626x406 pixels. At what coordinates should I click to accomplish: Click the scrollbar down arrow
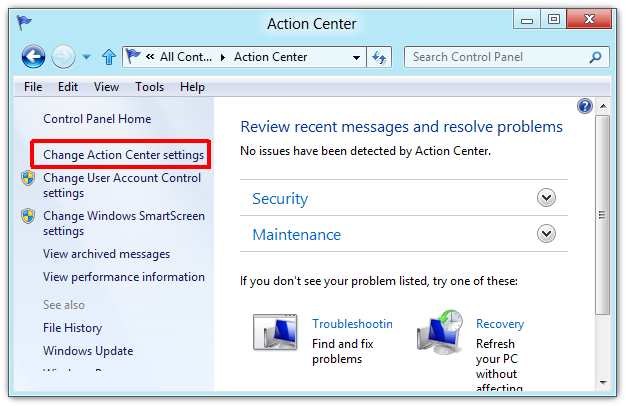(603, 382)
